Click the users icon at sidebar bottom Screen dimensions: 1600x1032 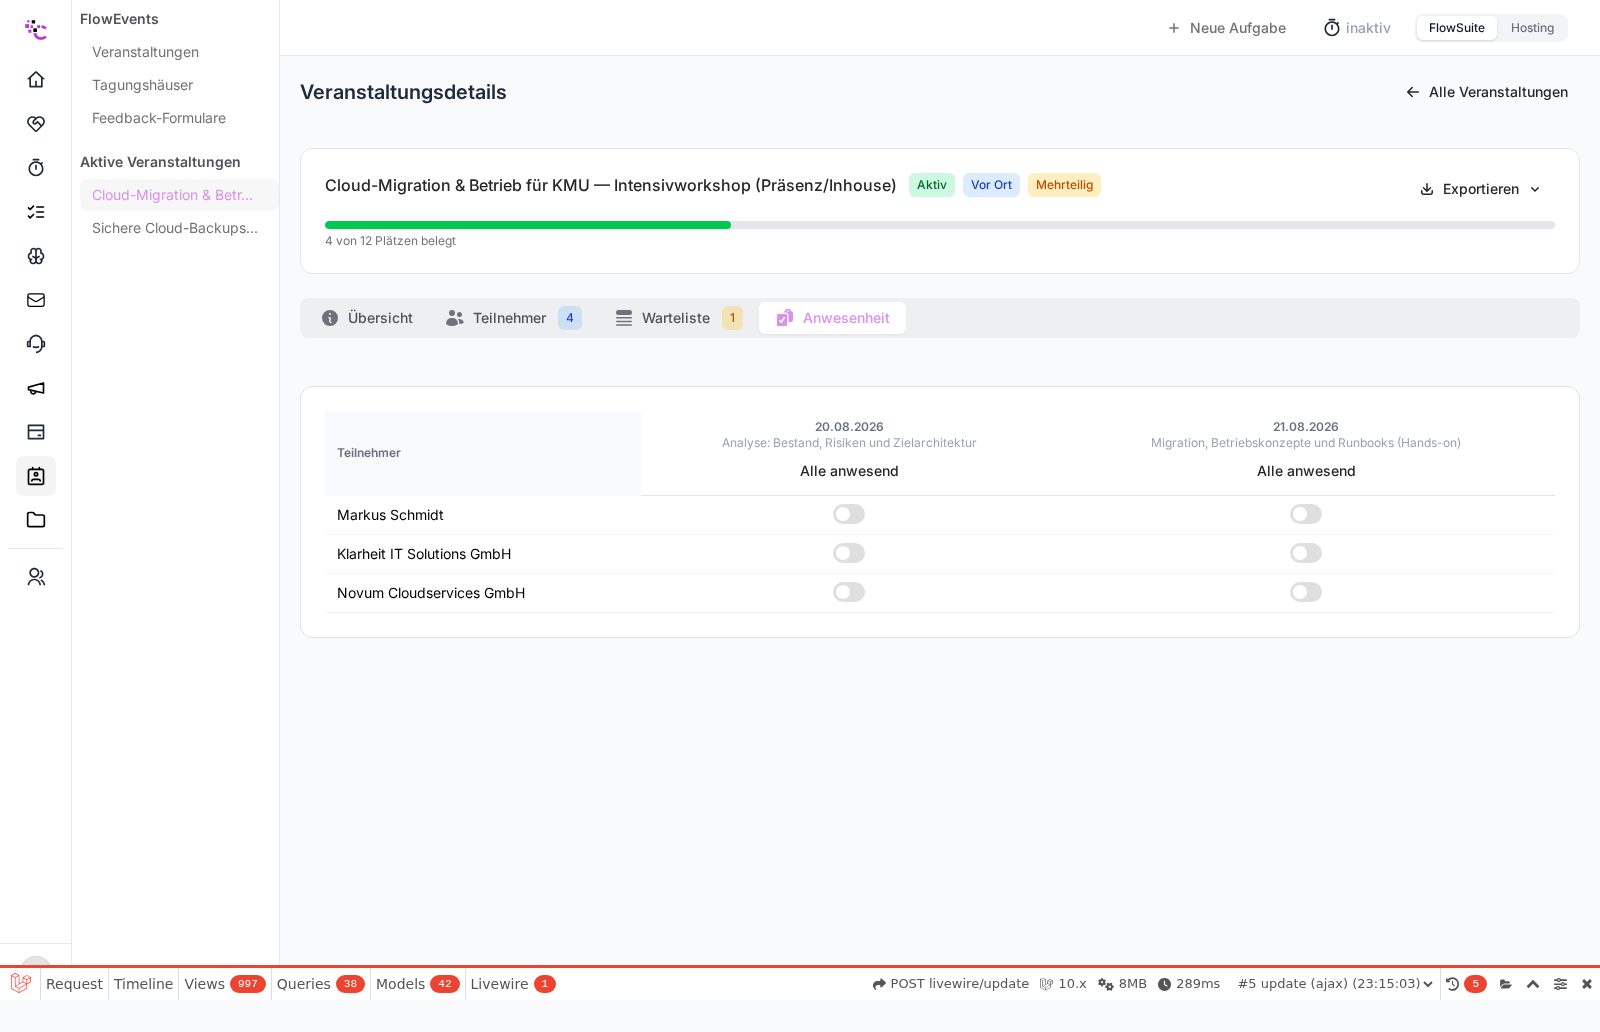click(x=36, y=577)
